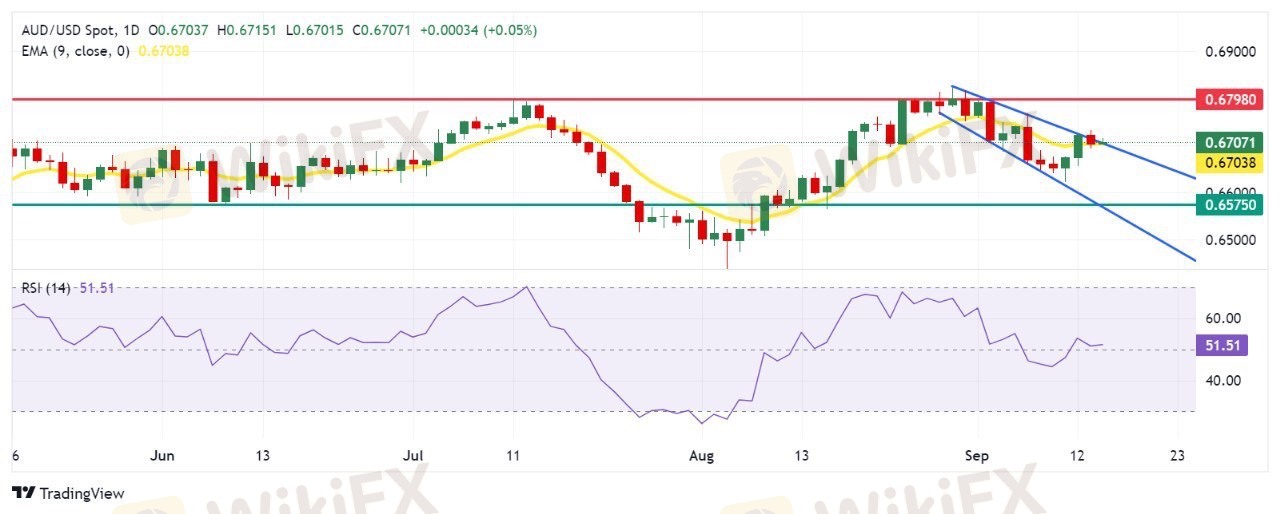Select the RSI (14) indicator legend

[46, 288]
